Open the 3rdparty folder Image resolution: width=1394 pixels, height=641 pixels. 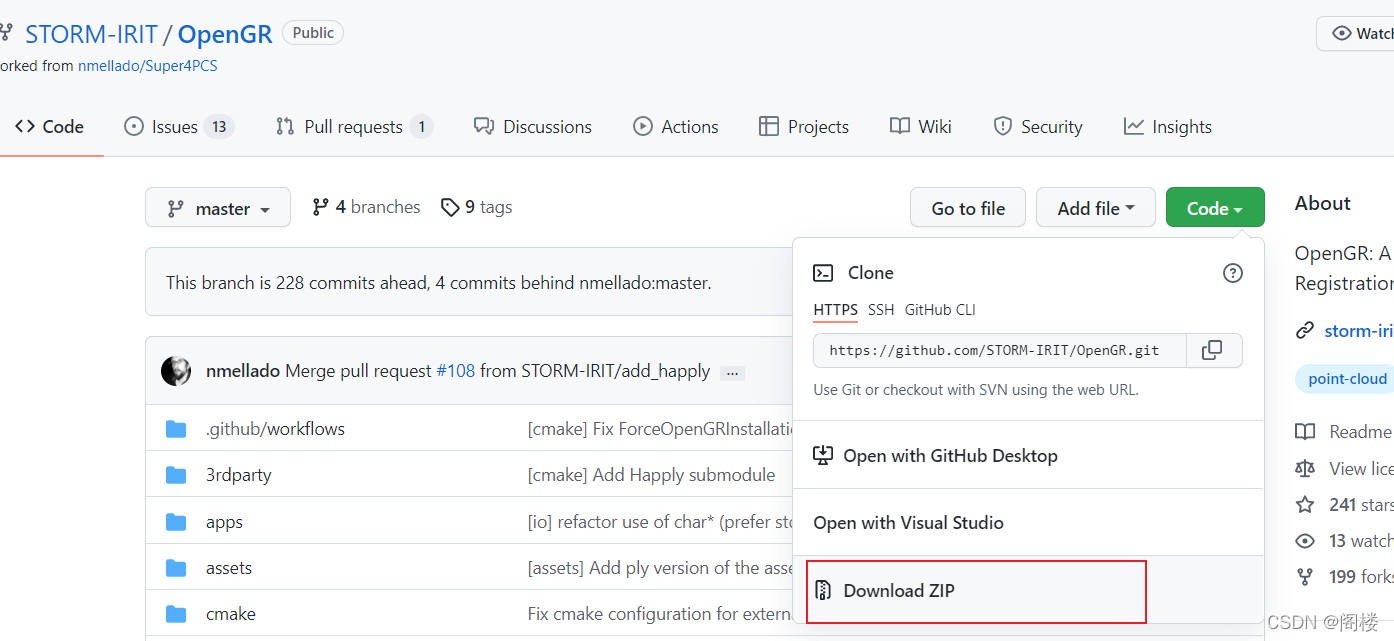point(238,475)
